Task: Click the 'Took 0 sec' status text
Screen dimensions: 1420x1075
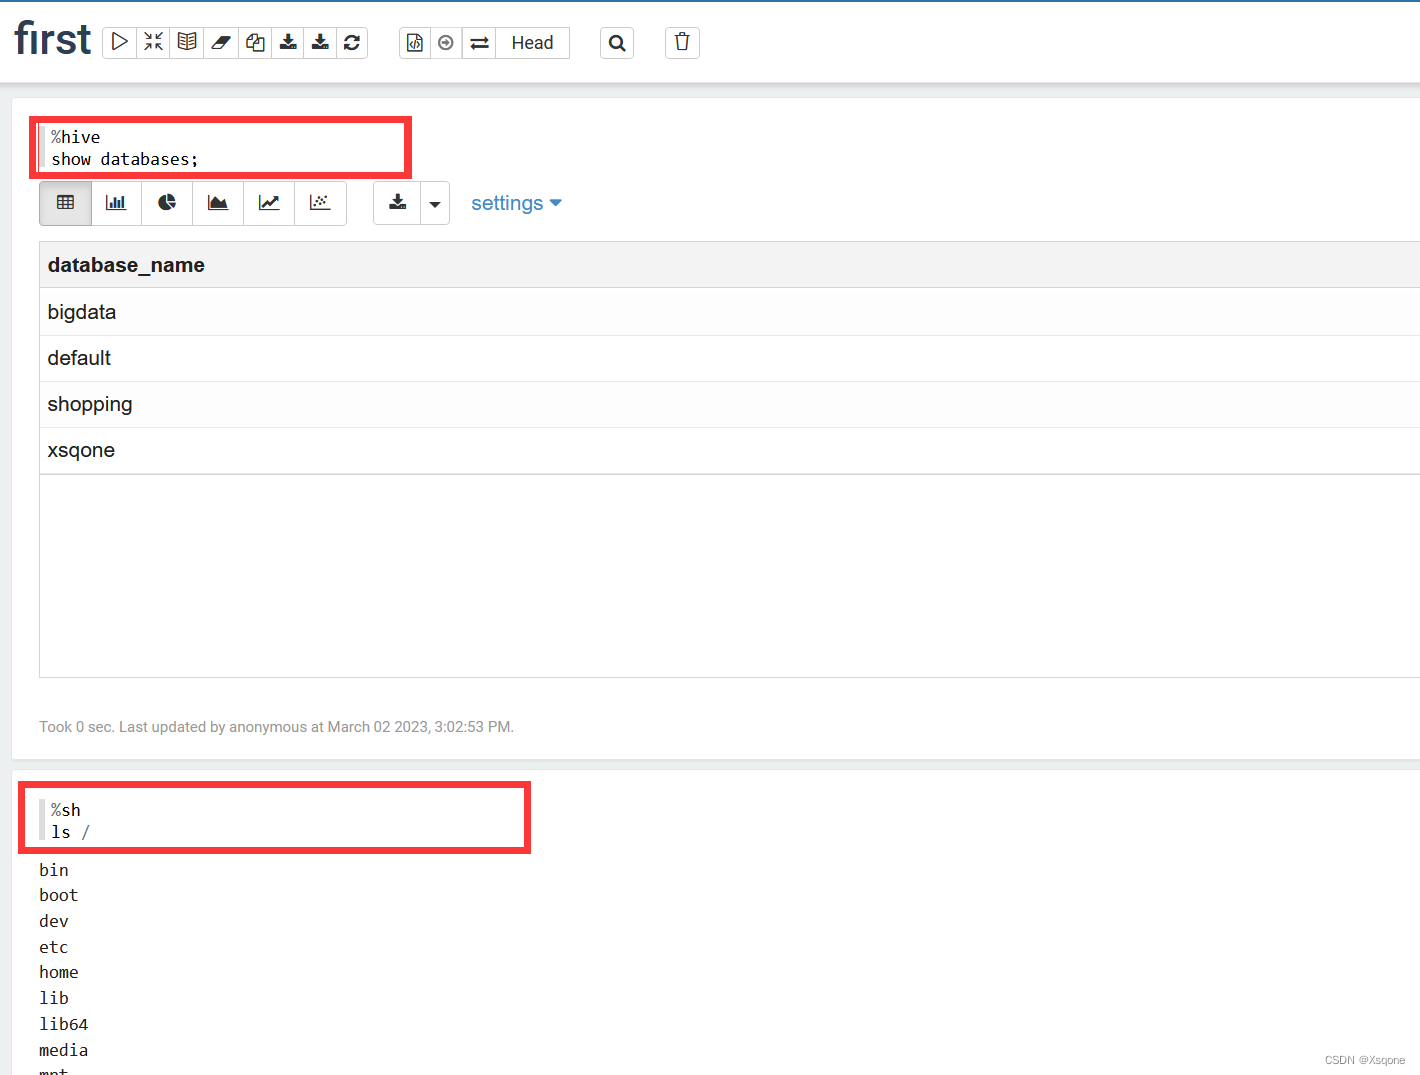Action: (x=276, y=727)
